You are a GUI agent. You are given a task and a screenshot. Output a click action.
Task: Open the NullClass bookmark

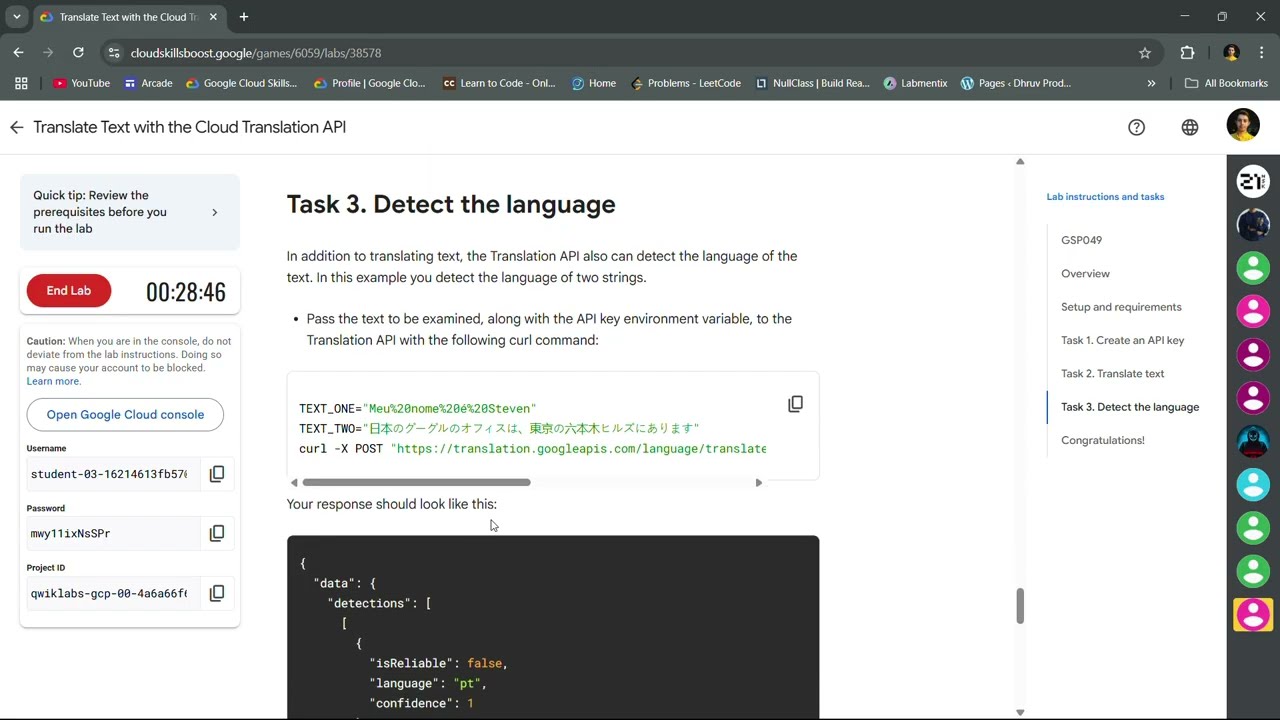click(x=812, y=83)
